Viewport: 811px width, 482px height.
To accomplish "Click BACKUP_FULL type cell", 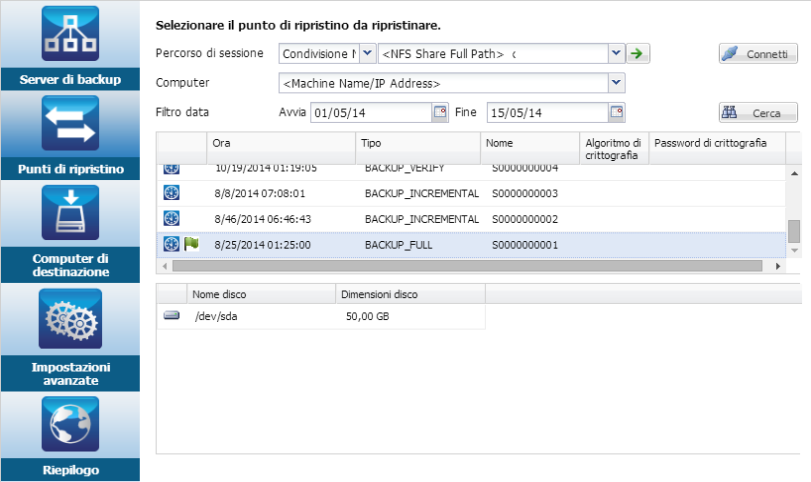I will [x=398, y=245].
